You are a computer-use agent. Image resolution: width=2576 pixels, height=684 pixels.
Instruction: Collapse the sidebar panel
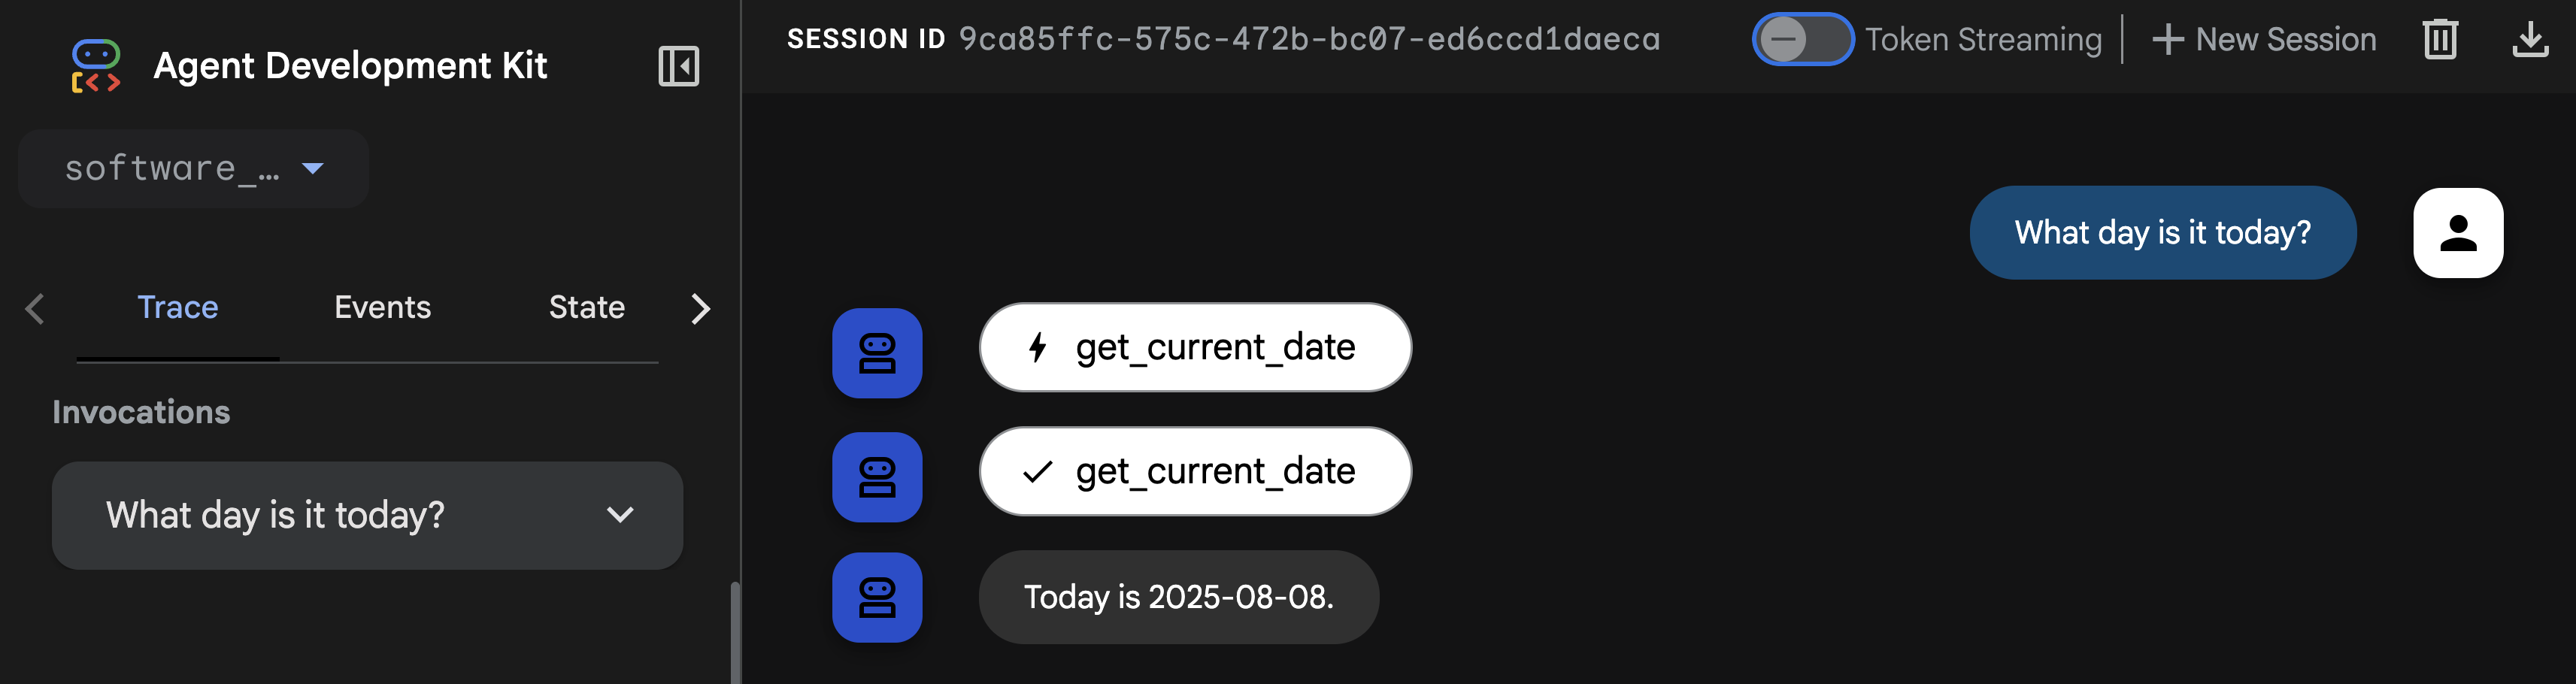tap(678, 66)
